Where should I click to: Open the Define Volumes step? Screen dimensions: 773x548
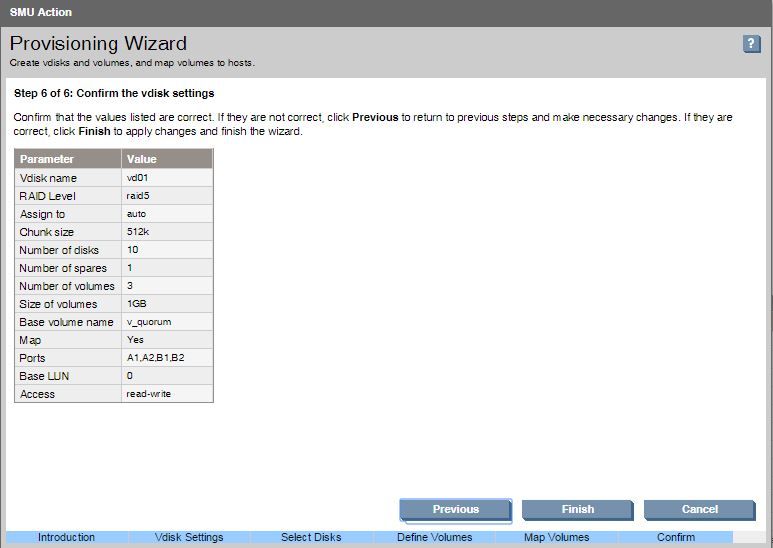(433, 538)
